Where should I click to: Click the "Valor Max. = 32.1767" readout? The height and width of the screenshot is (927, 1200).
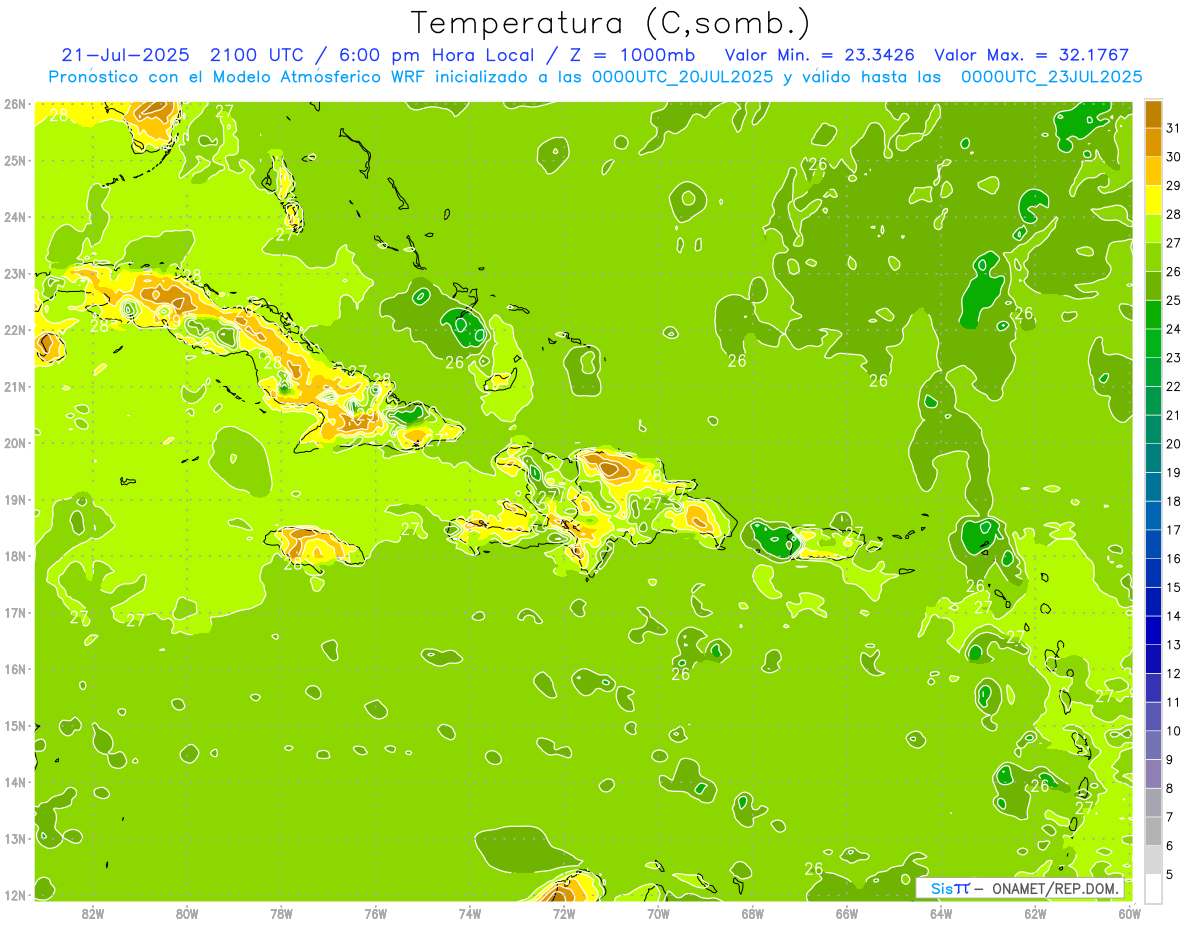(1031, 55)
